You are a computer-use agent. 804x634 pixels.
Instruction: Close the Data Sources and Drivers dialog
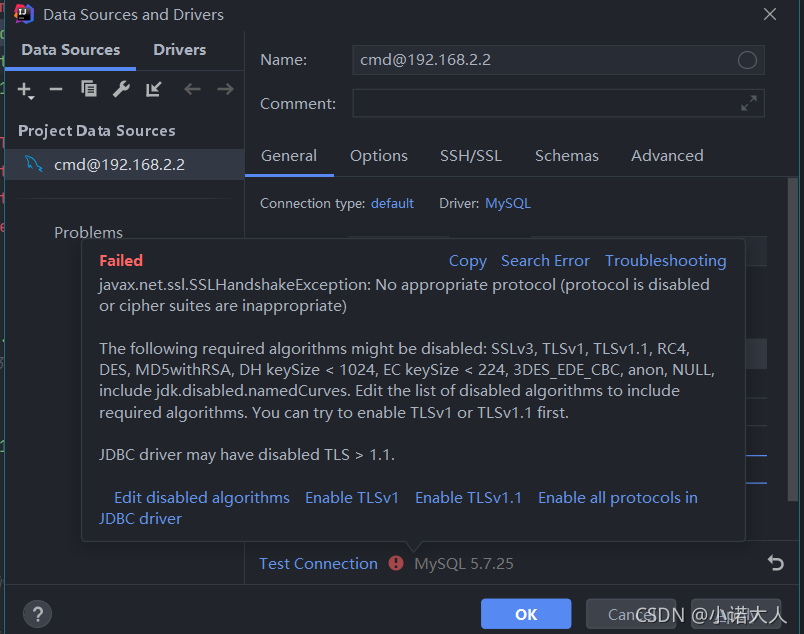770,14
